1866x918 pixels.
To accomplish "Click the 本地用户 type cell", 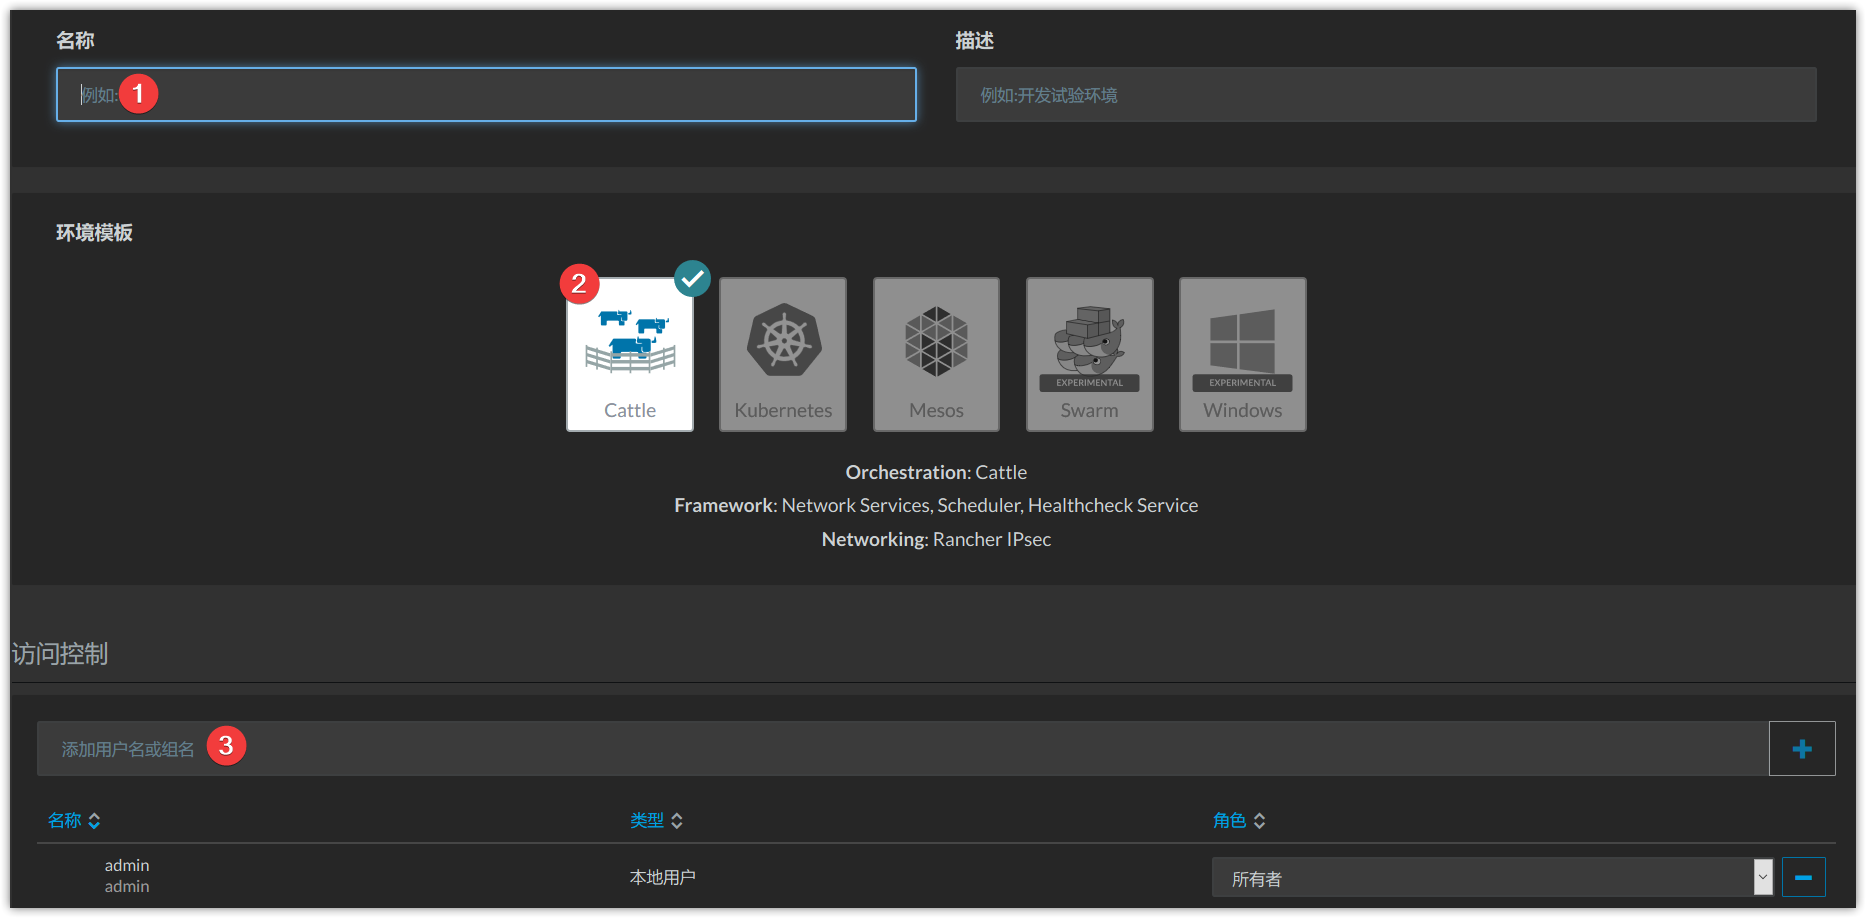I will coord(662,877).
